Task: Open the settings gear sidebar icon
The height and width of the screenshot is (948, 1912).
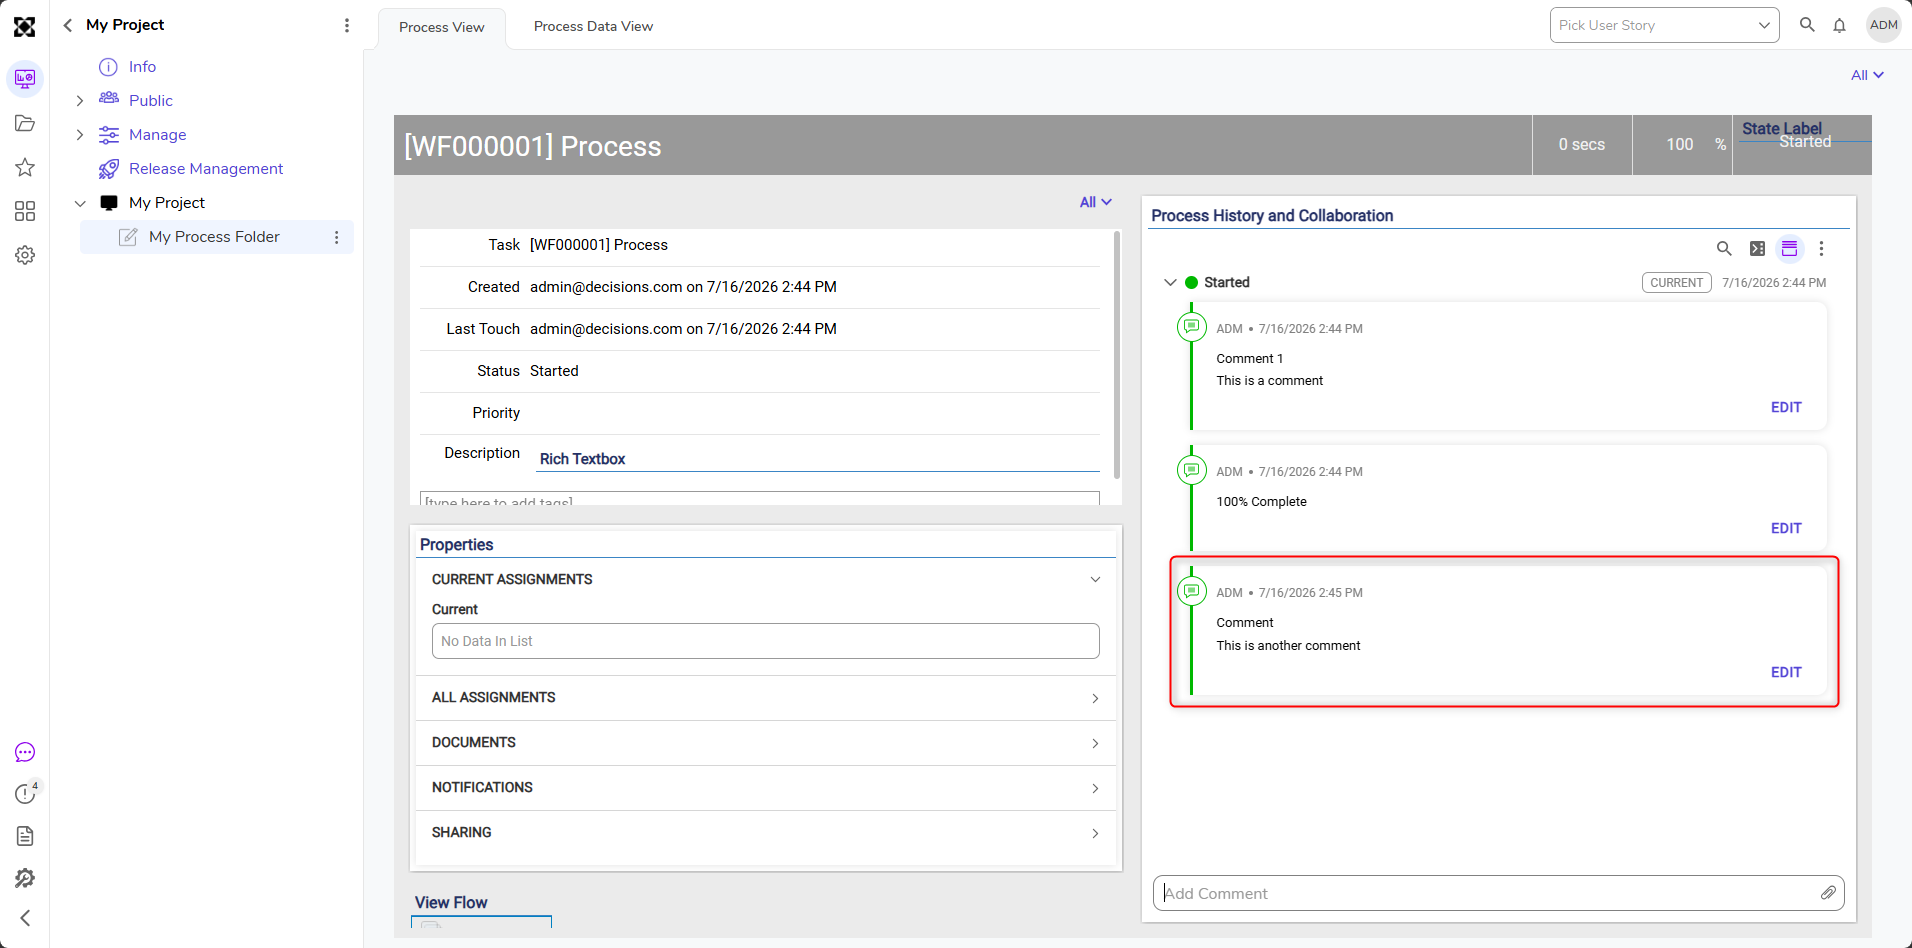Action: pyautogui.click(x=25, y=255)
